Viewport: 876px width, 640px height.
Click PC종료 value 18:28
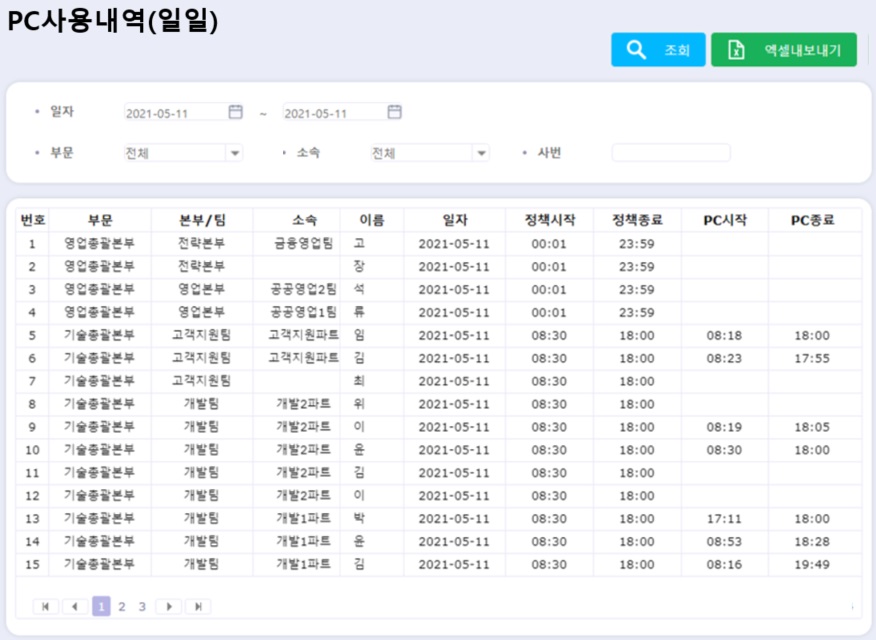coord(812,542)
